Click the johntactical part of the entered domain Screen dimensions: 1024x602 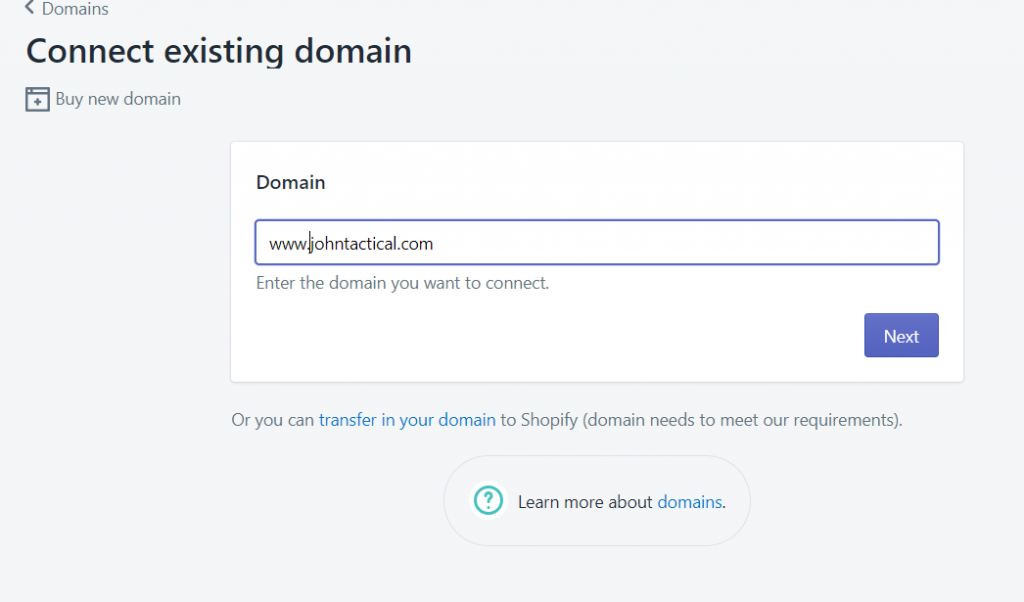point(353,244)
